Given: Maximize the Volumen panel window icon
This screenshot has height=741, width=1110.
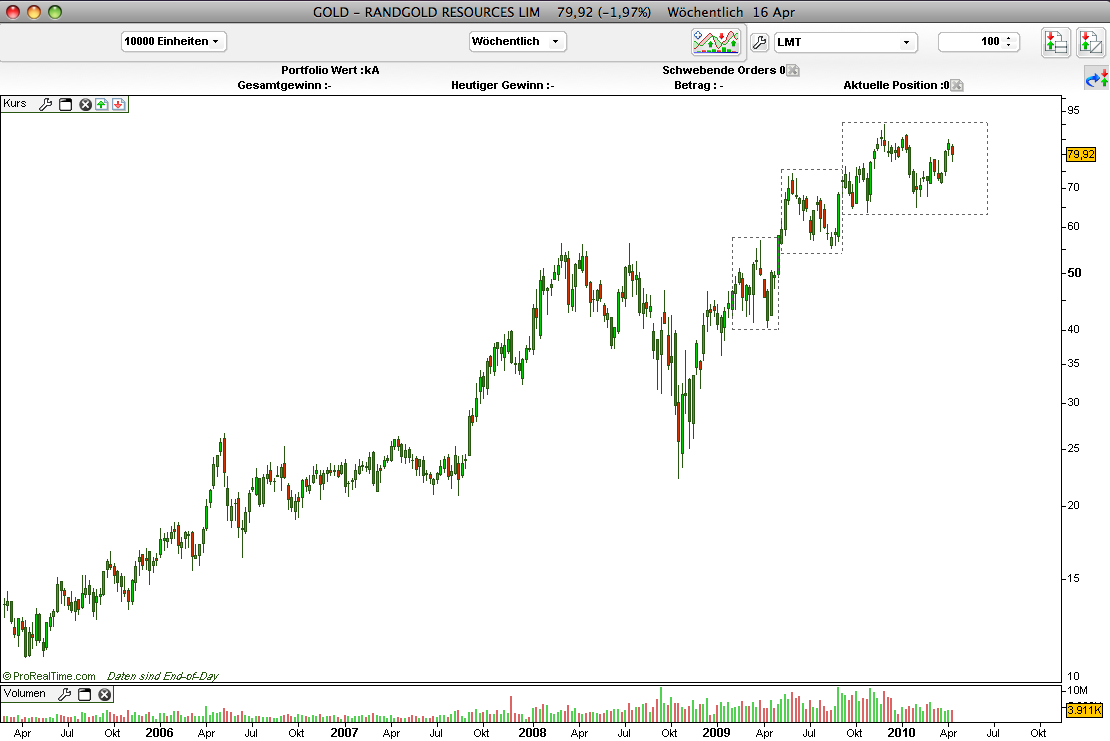Looking at the screenshot, I should click(x=84, y=694).
